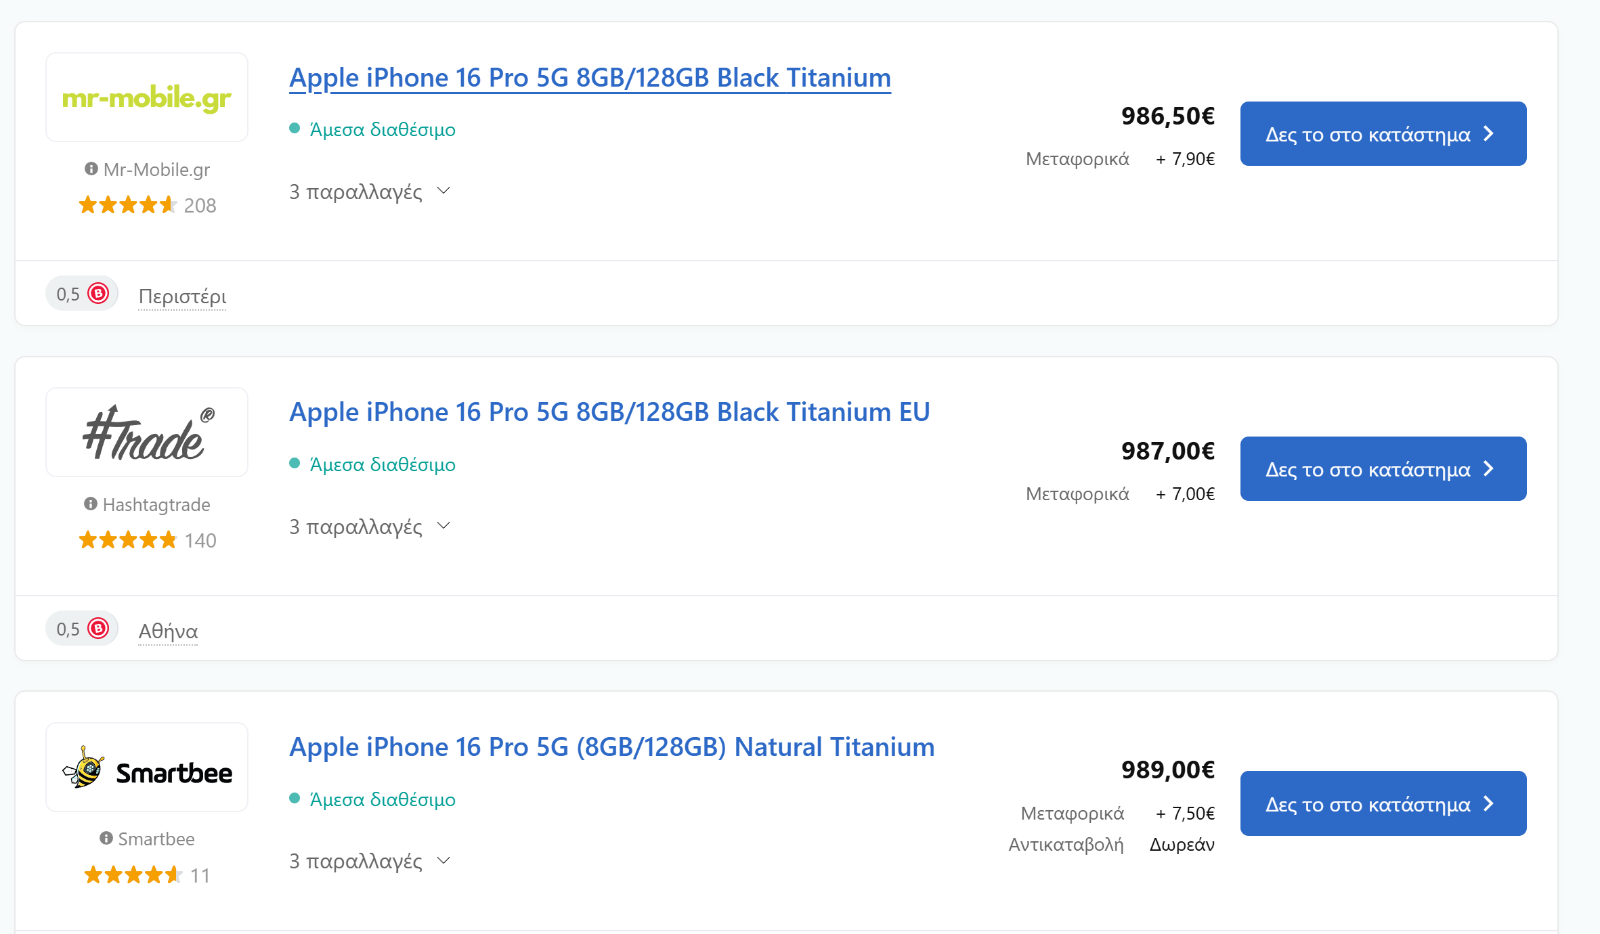Click the mr-mobile.gr store logo
Image resolution: width=1600 pixels, height=934 pixels.
pyautogui.click(x=147, y=97)
